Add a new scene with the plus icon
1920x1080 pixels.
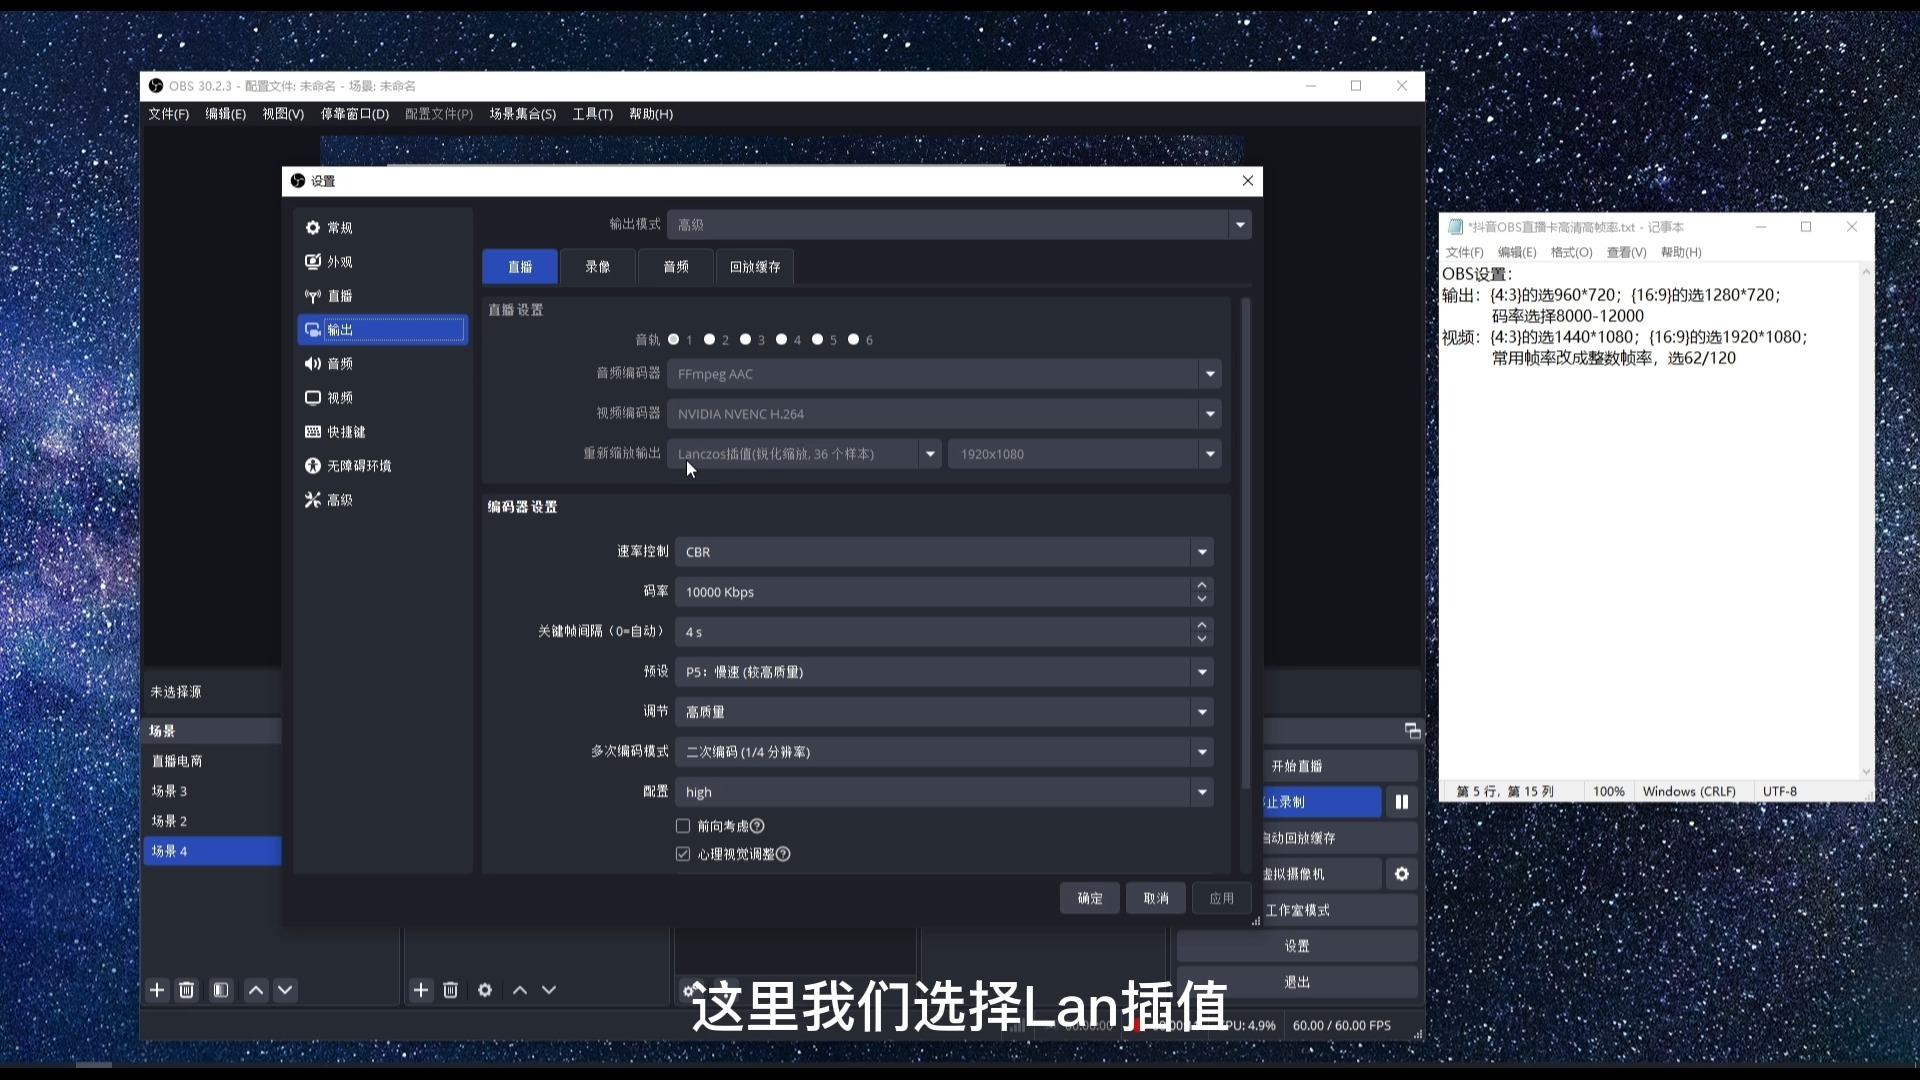(x=157, y=990)
